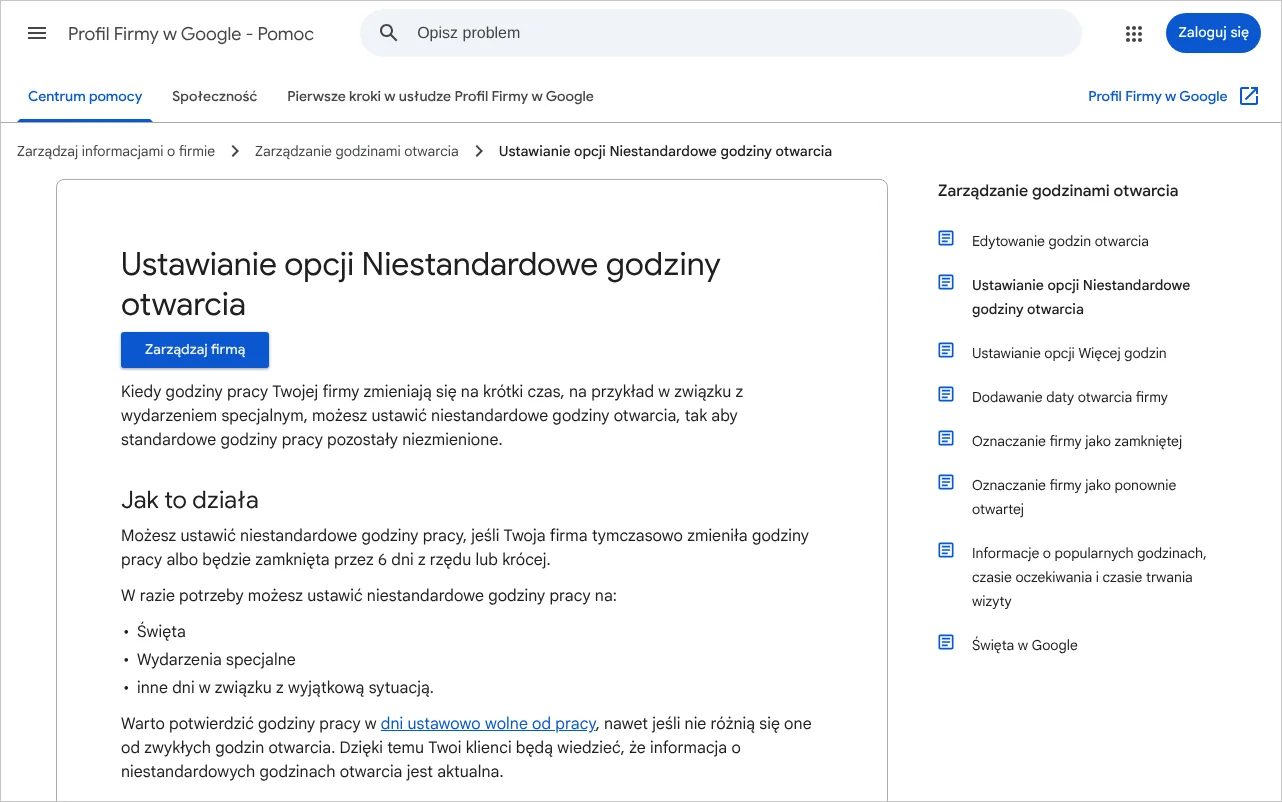Click the Zarządzaj firmą button
This screenshot has width=1282, height=802.
[x=195, y=350]
